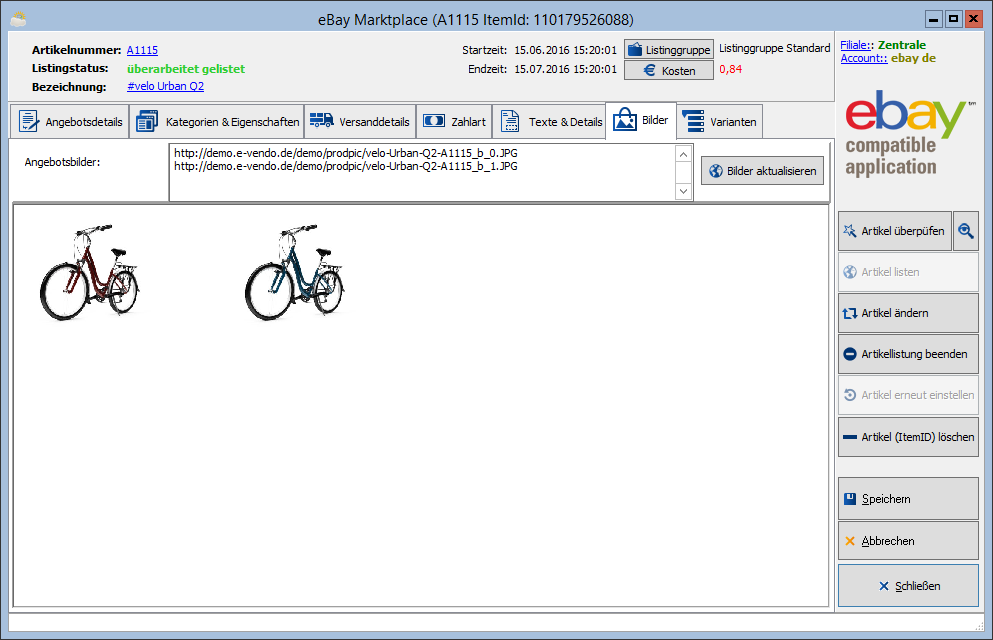Click the Account link
Screen dimensions: 993x640
point(864,58)
